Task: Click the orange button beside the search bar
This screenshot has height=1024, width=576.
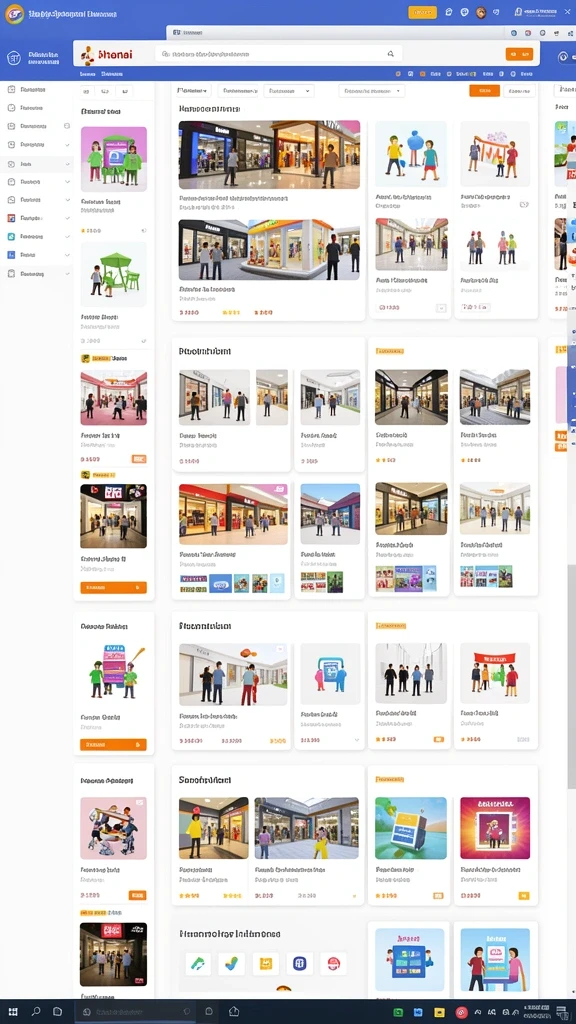Action: coord(519,54)
